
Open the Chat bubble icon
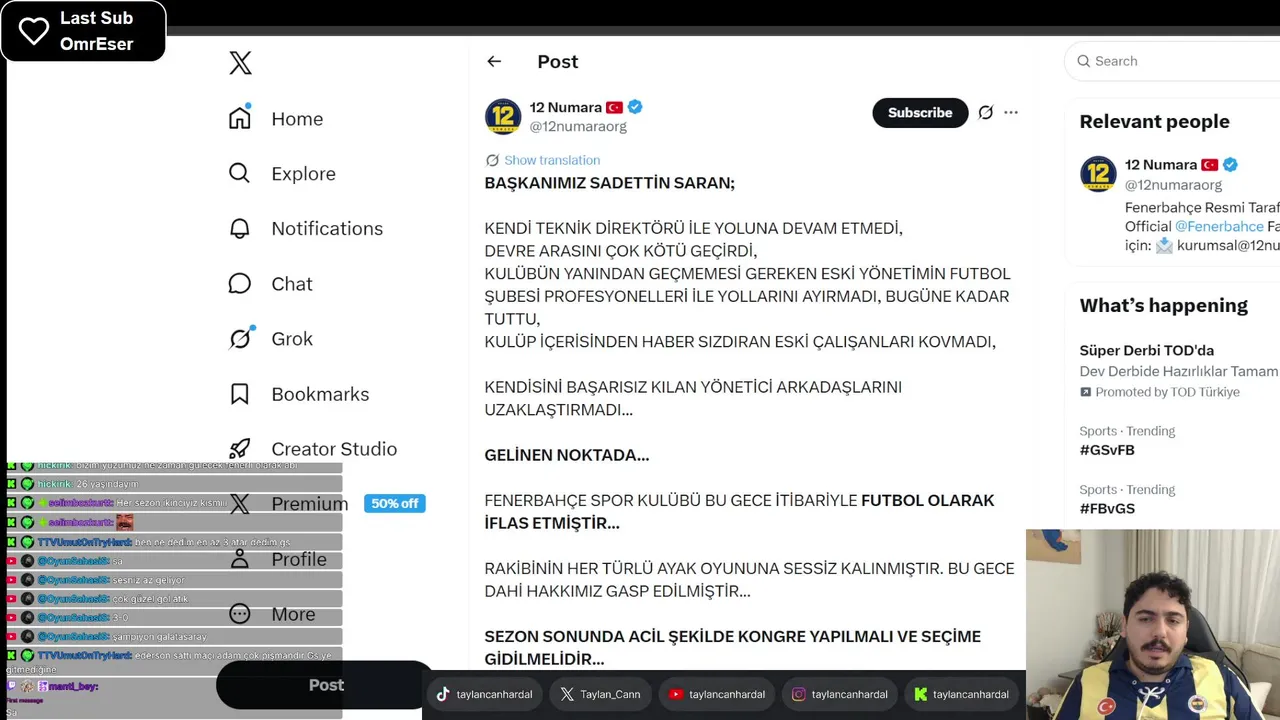(240, 284)
